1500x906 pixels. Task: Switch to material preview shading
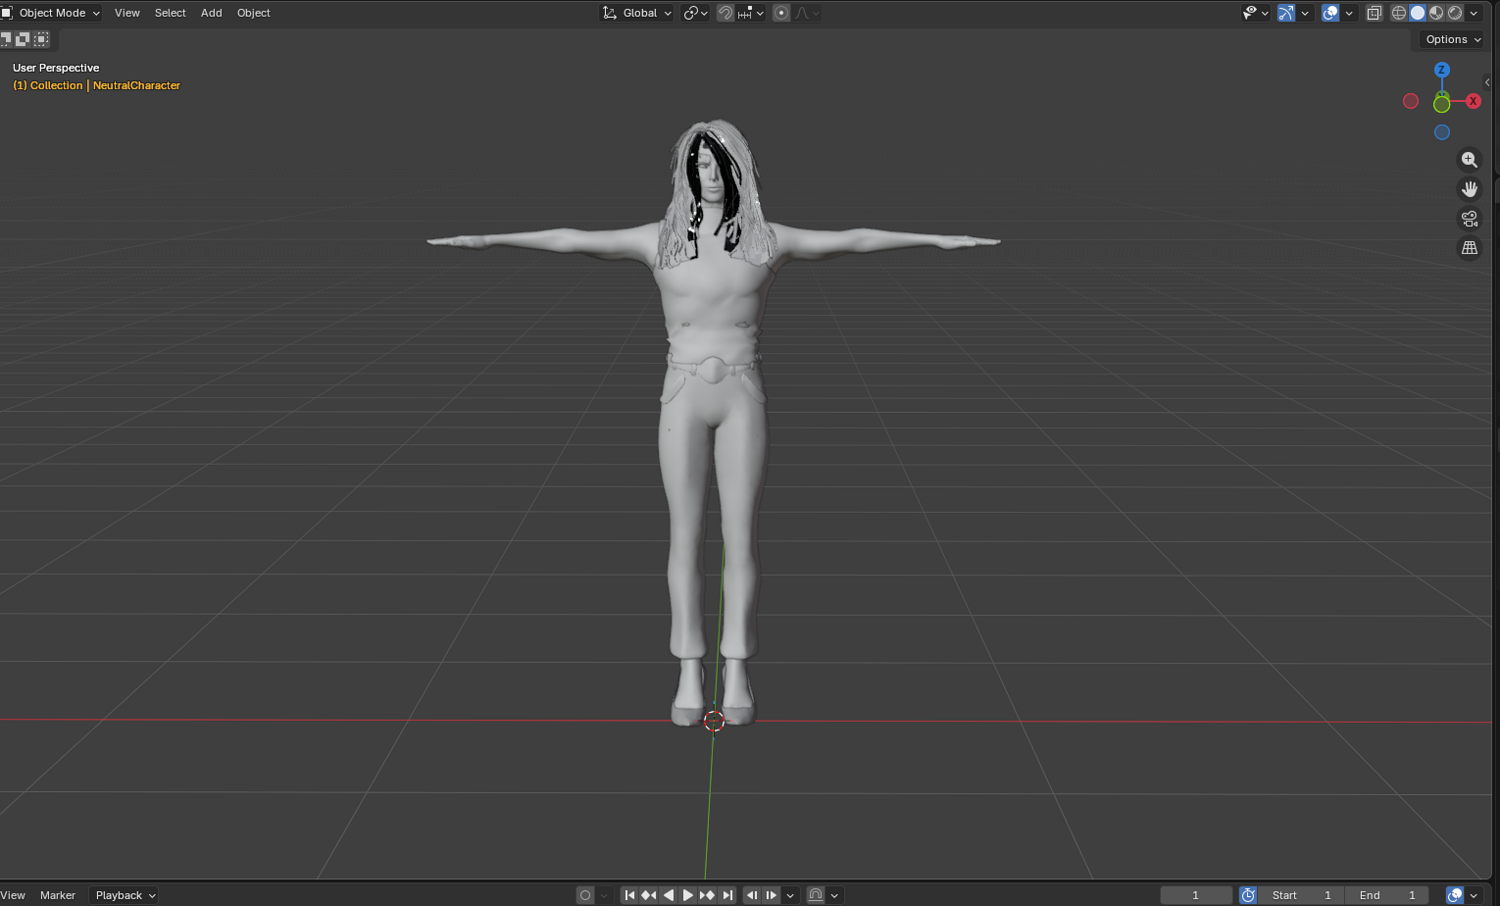(x=1436, y=13)
